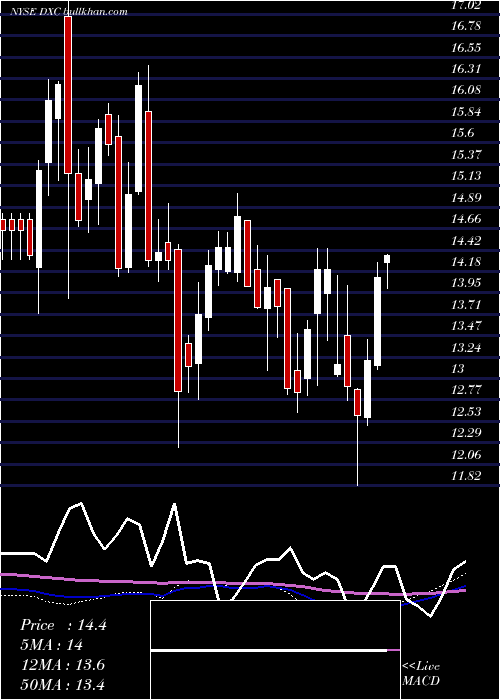
Task: Click the 15.6 price axis label
Action: [463, 133]
